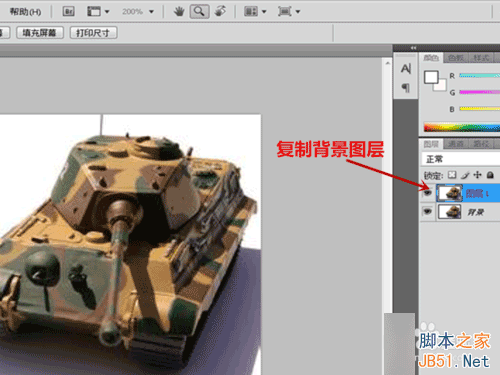Click the 打印尺寸 button
500x375 pixels.
click(93, 33)
